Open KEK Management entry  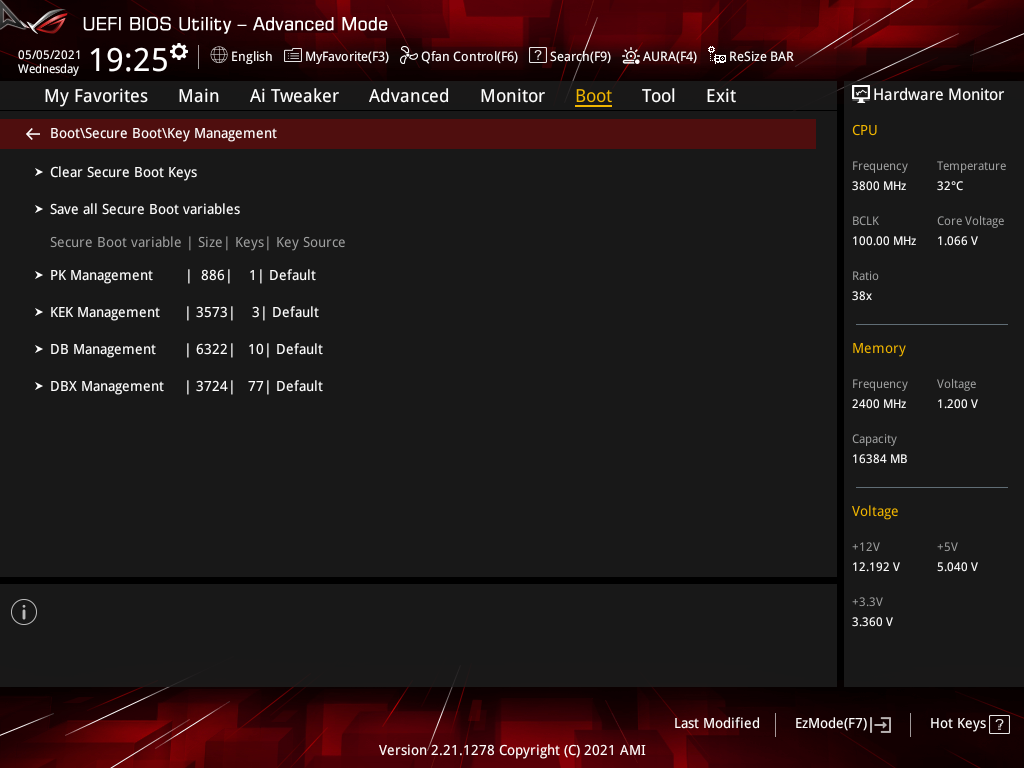tap(104, 313)
